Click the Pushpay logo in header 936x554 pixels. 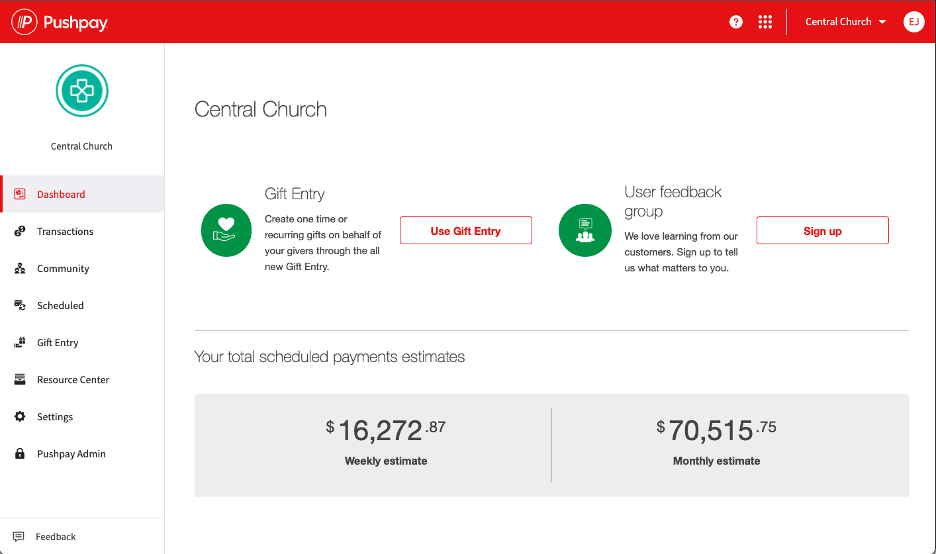tap(60, 22)
